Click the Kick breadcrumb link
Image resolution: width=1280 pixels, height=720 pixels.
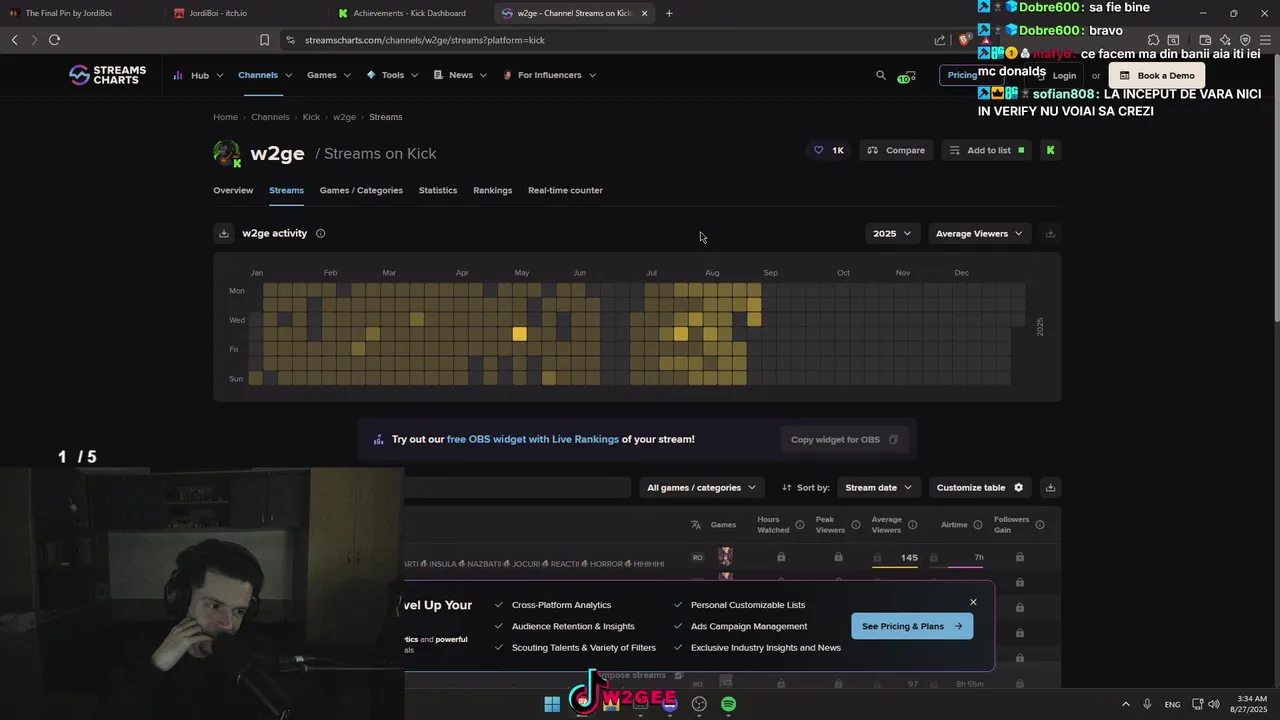[x=311, y=117]
